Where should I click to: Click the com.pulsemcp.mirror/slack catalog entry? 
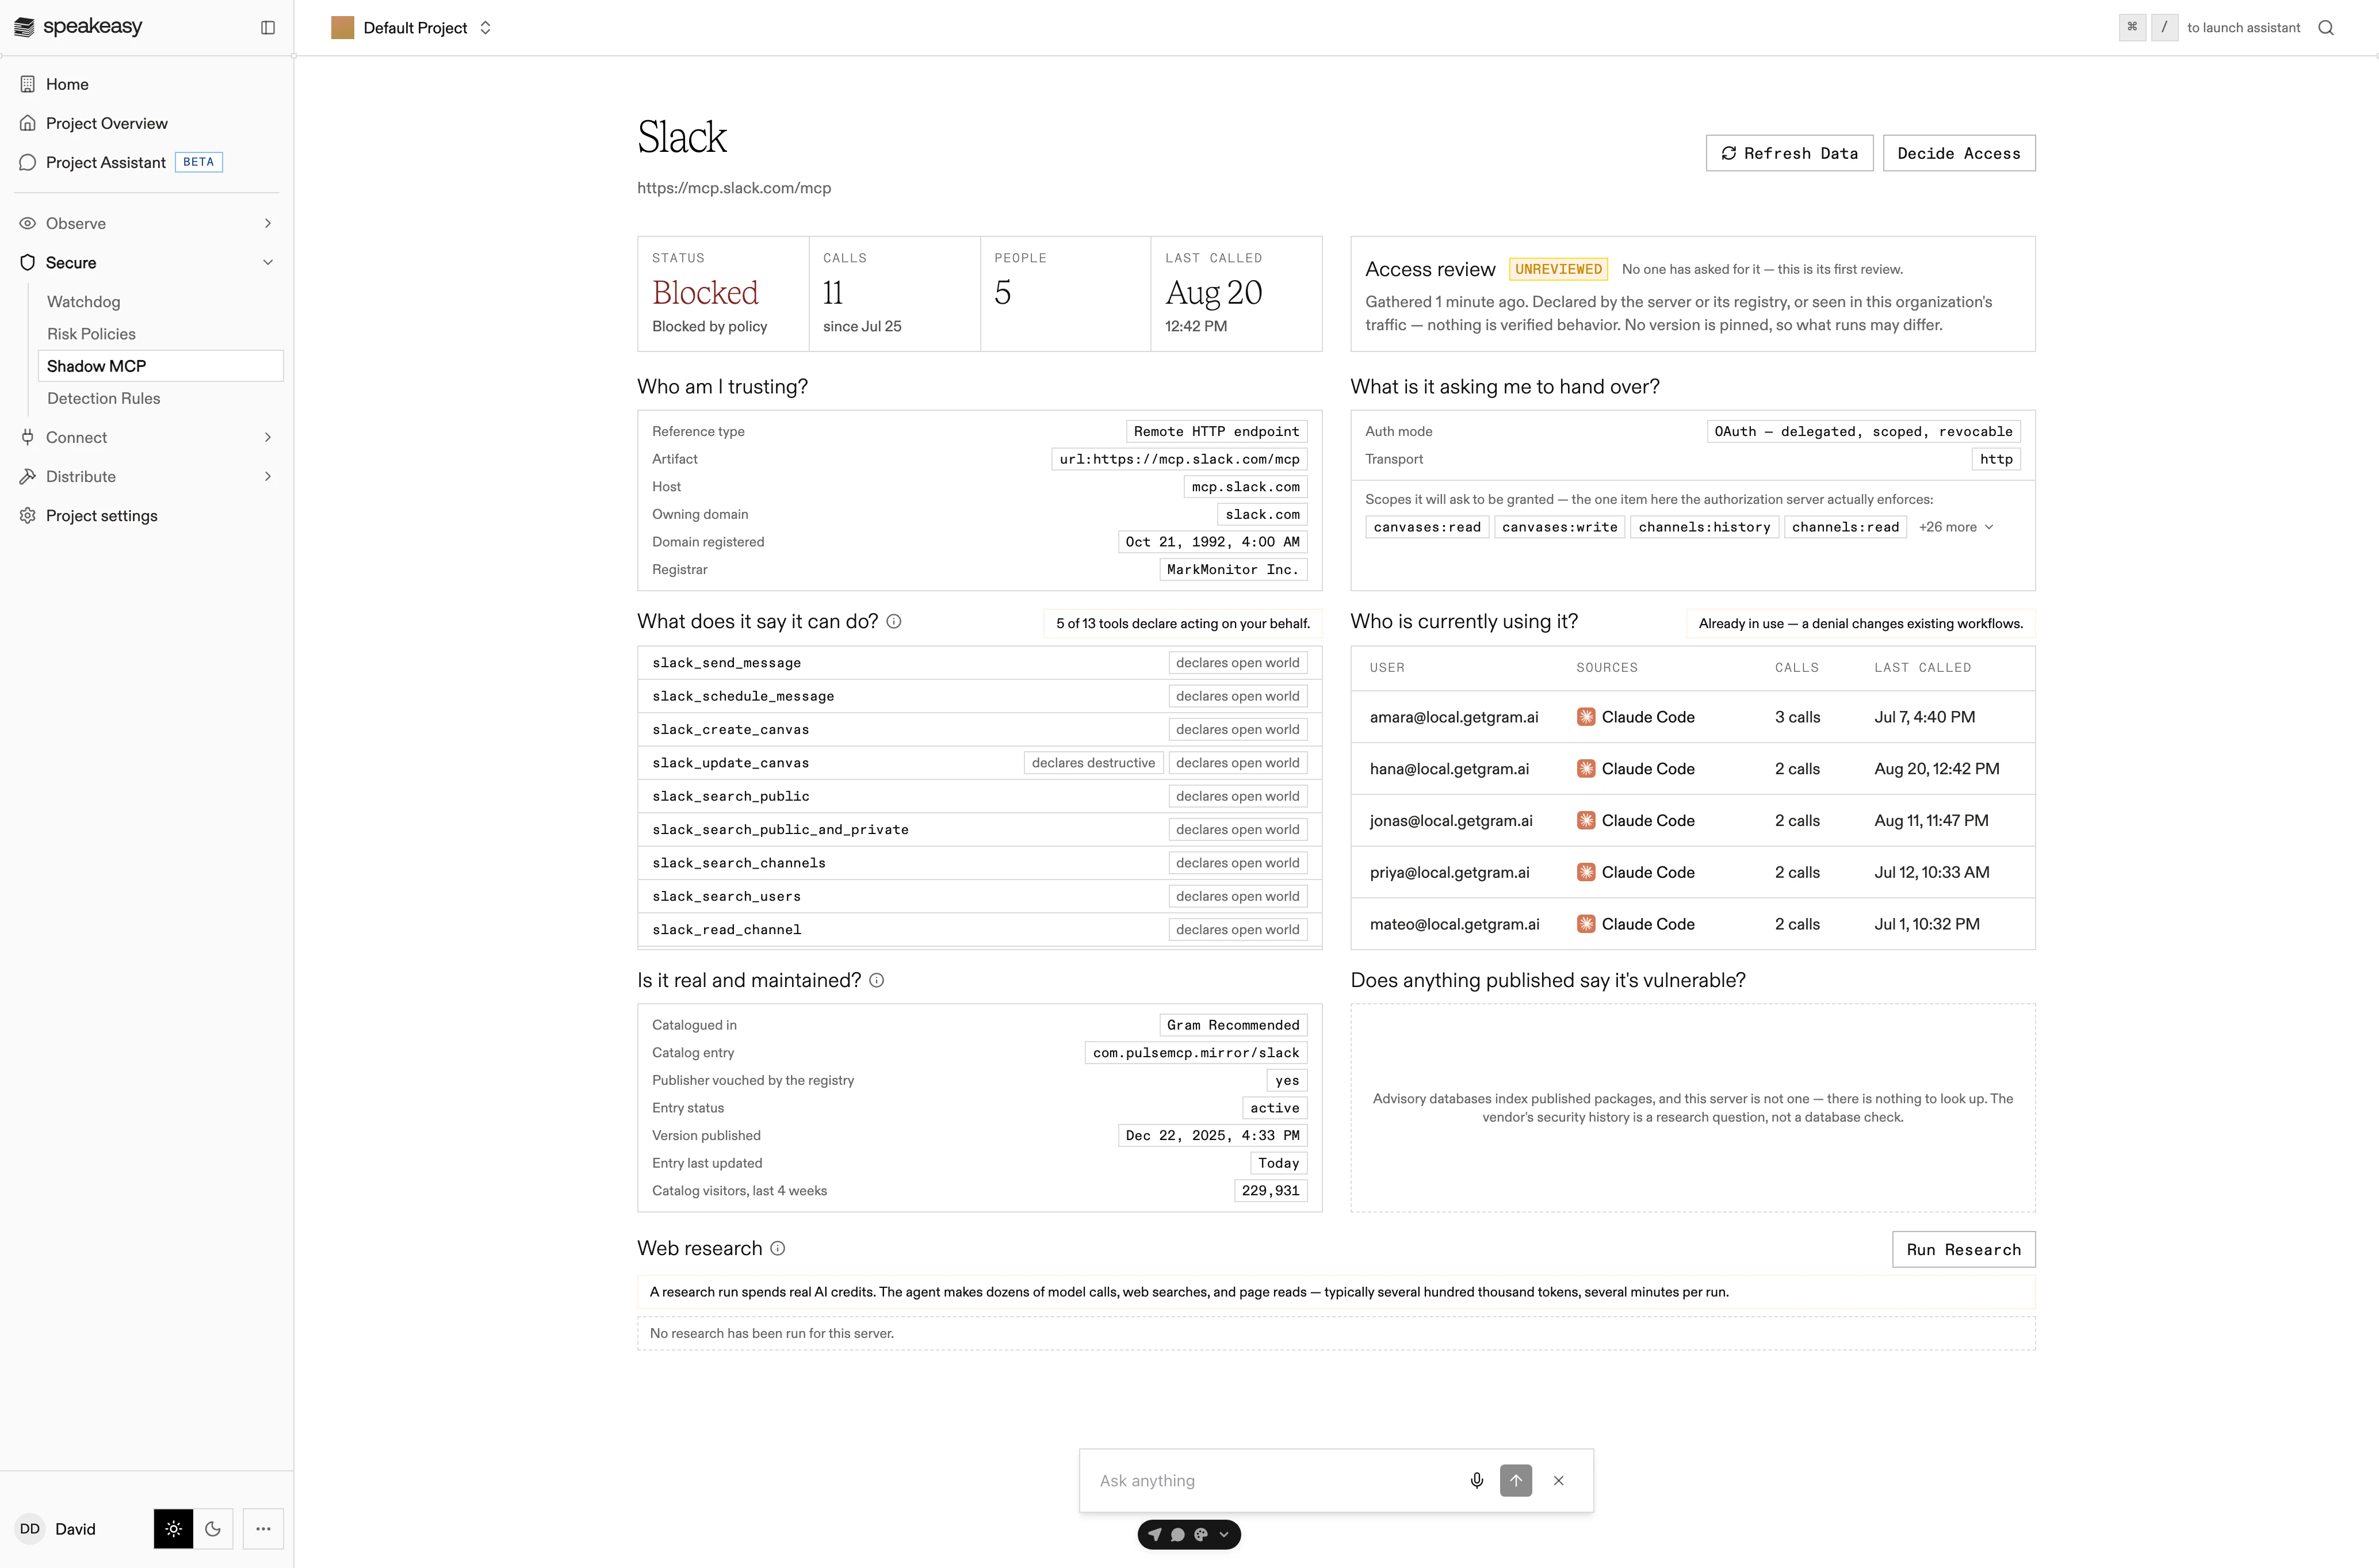[1196, 1053]
